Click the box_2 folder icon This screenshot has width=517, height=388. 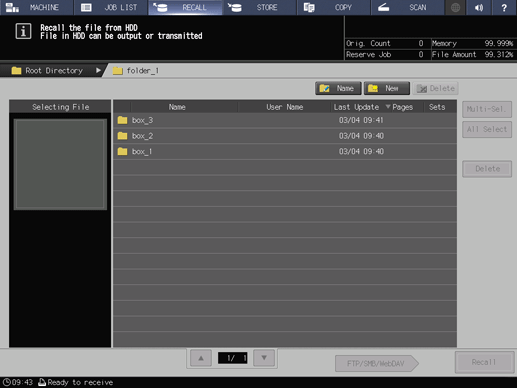[122, 136]
